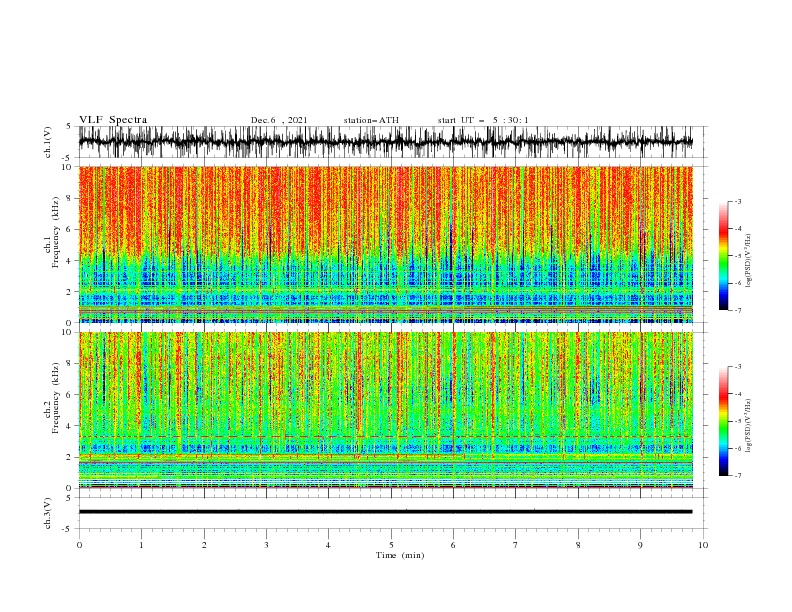This screenshot has height=612, width=792.
Task: Click inside the ch.1 spectrogram panel
Action: 385,244
